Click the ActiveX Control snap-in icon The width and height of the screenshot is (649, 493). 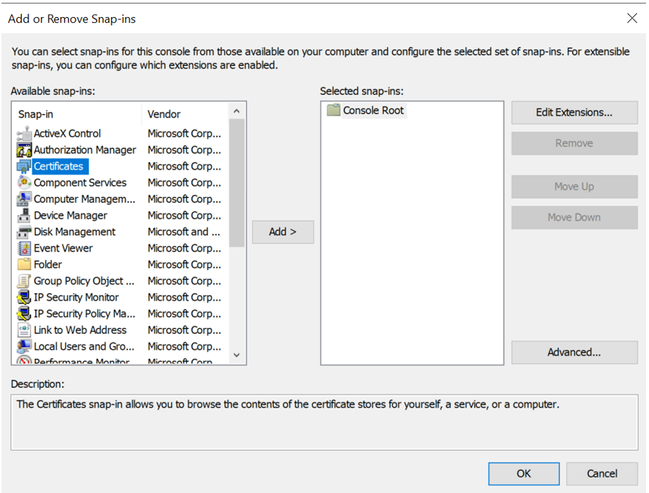point(25,134)
